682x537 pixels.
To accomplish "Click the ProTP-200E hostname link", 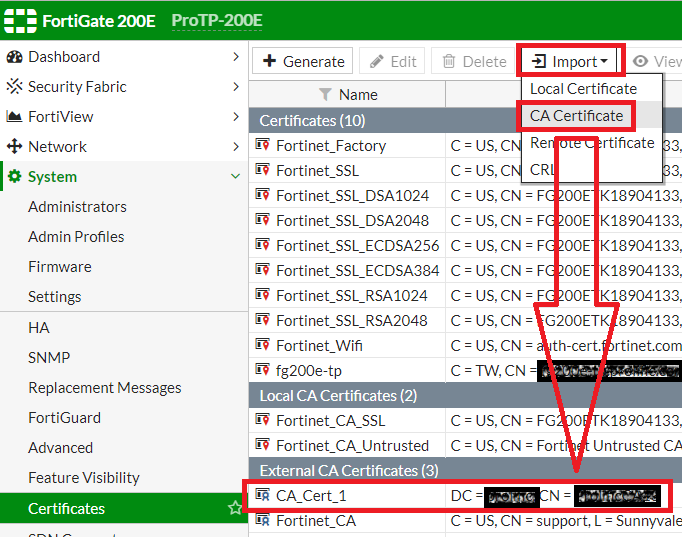I will (x=217, y=20).
